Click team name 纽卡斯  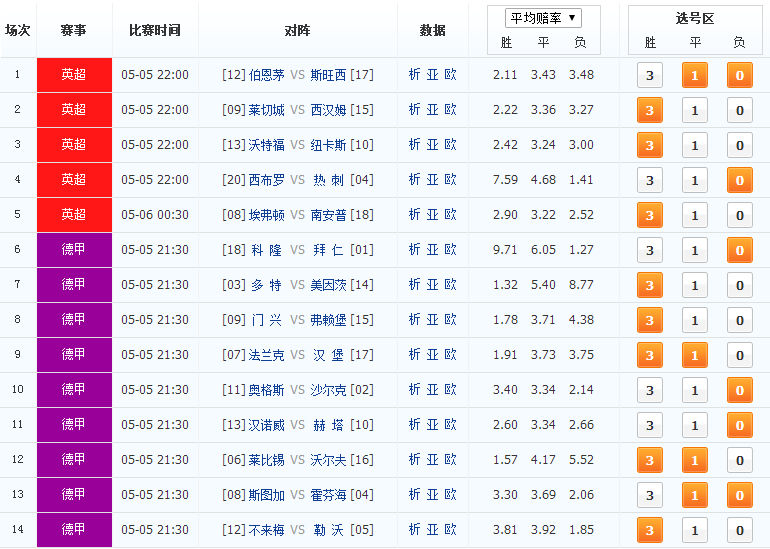point(329,144)
